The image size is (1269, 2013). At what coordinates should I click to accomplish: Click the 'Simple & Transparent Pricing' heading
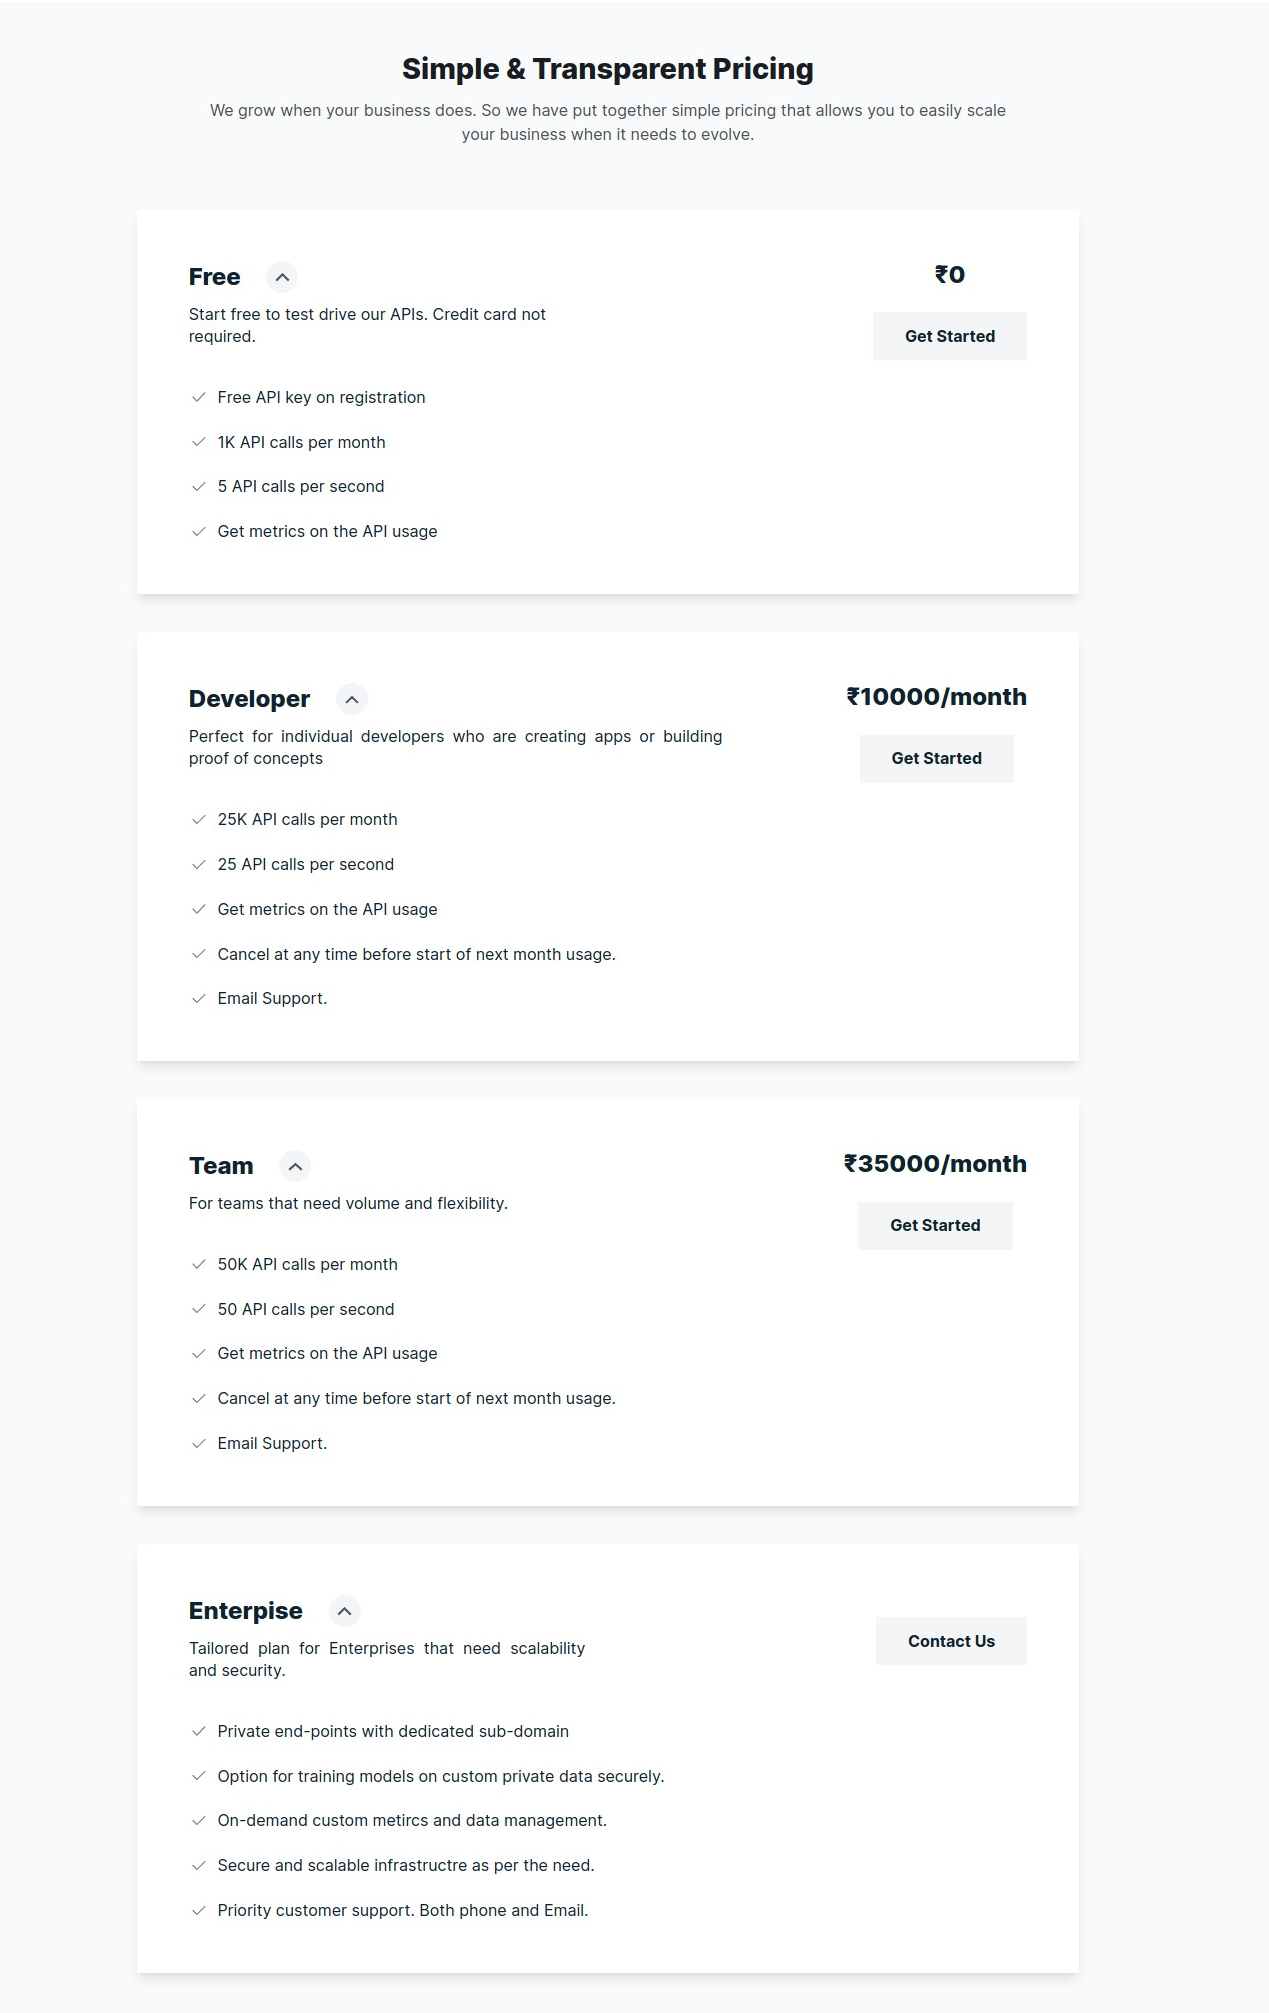tap(608, 68)
